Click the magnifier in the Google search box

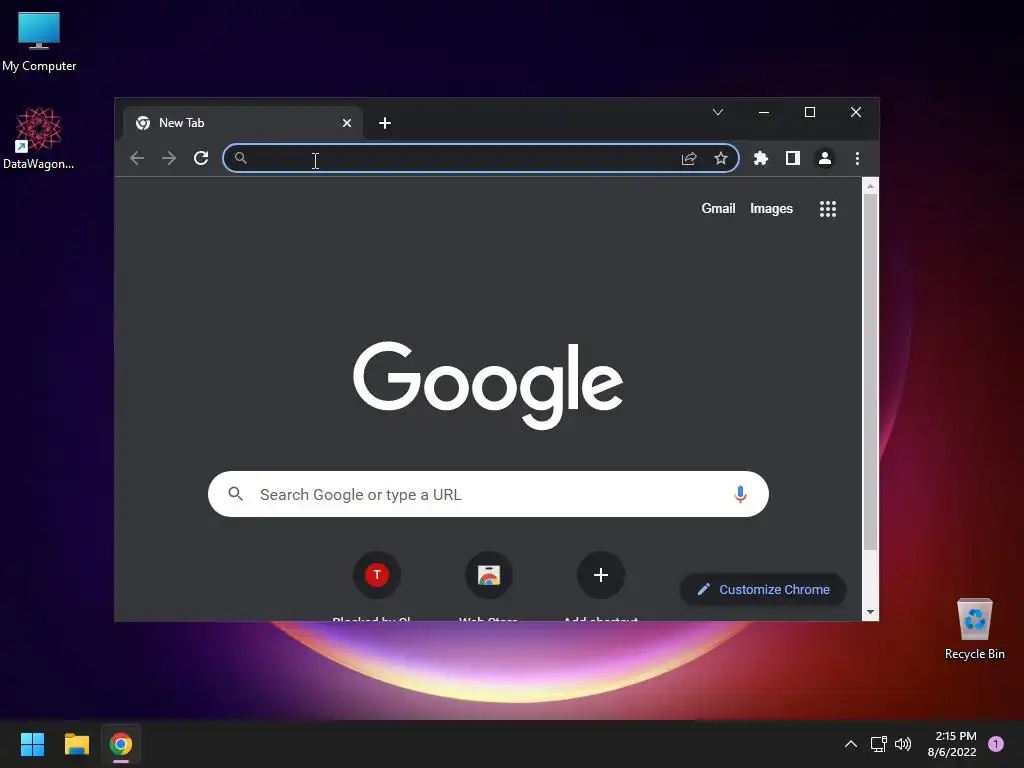236,494
